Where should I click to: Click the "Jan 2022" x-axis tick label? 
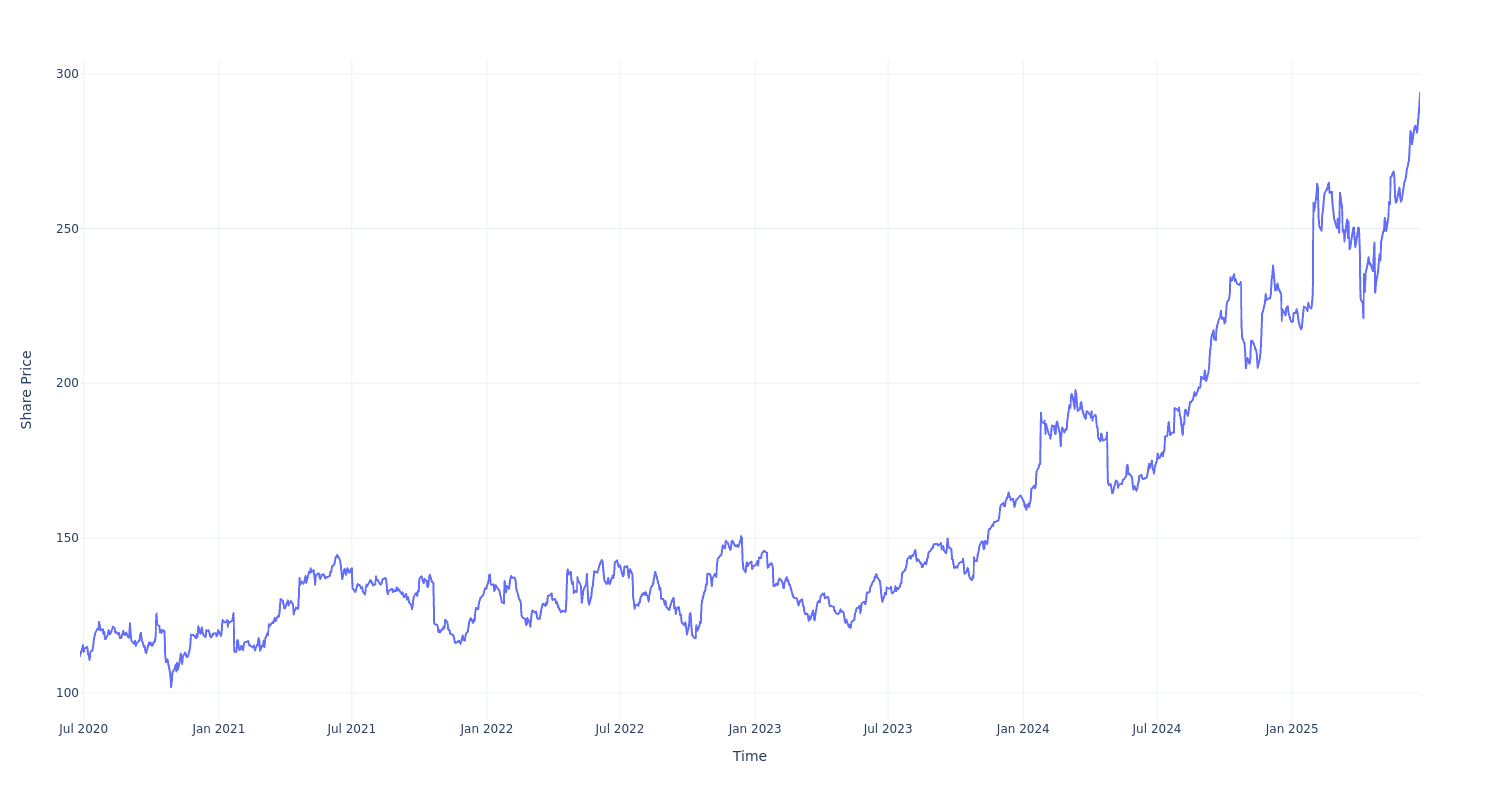click(487, 729)
